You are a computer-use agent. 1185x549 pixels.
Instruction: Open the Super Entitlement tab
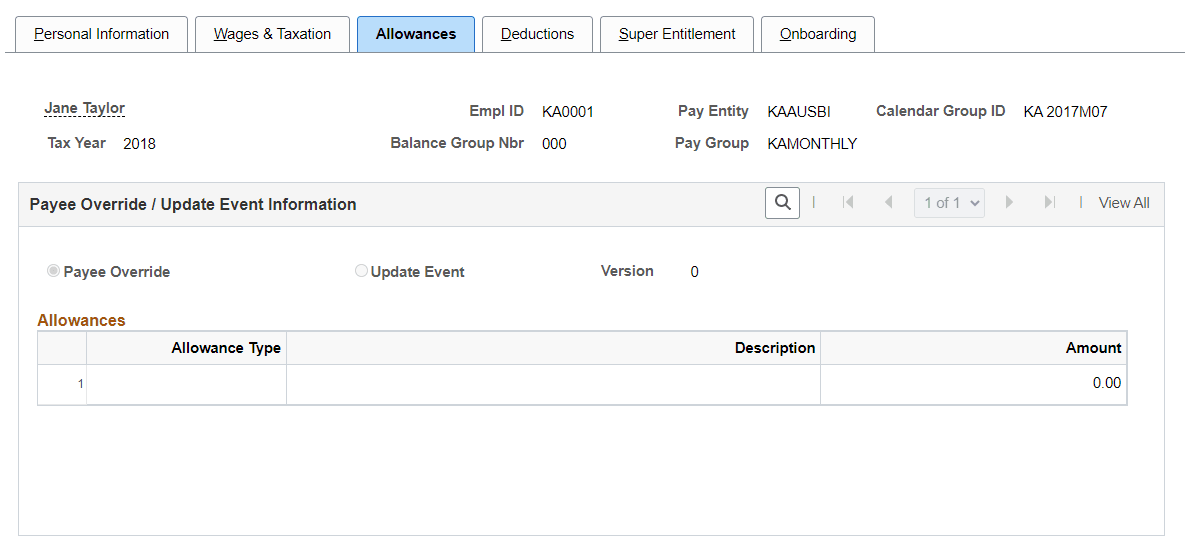pos(676,34)
